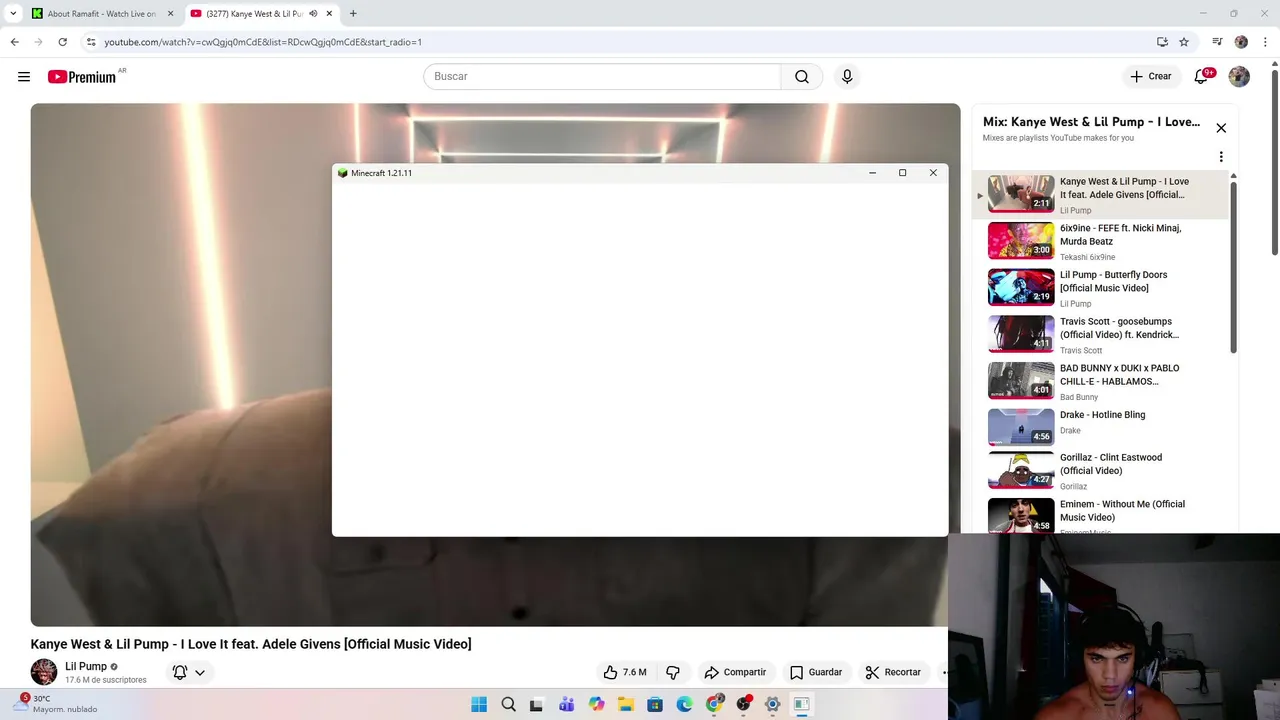The width and height of the screenshot is (1280, 720).
Task: Go to the YouTube Premium home logo
Action: pyautogui.click(x=82, y=77)
